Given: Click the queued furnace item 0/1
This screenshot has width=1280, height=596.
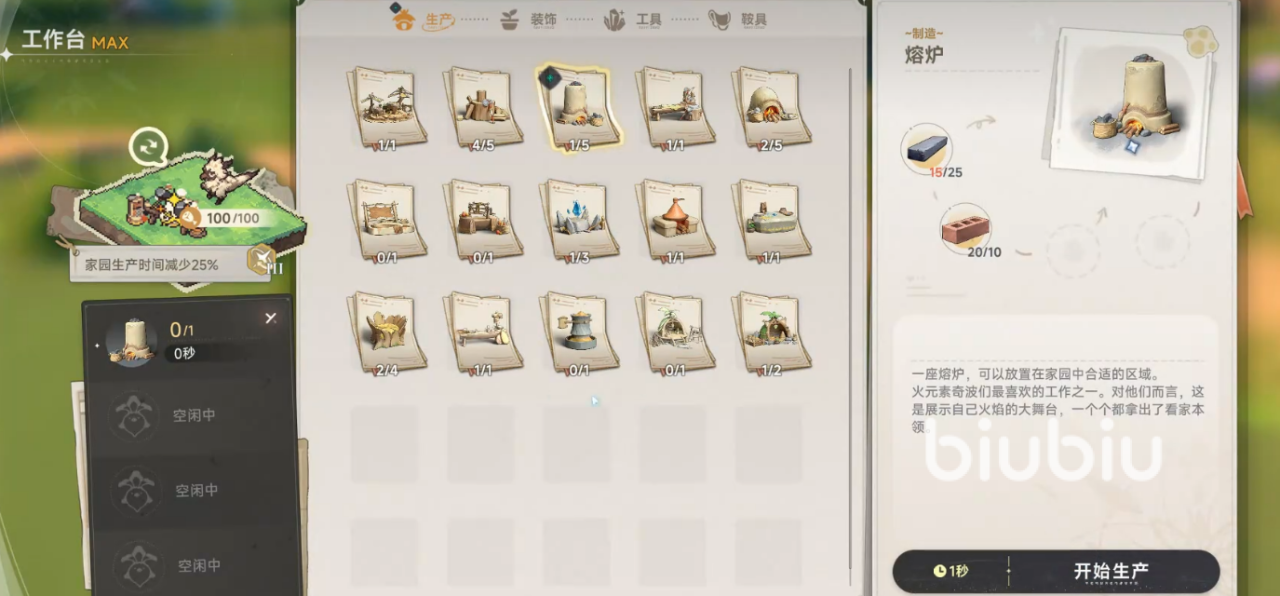Looking at the screenshot, I should click(x=190, y=339).
